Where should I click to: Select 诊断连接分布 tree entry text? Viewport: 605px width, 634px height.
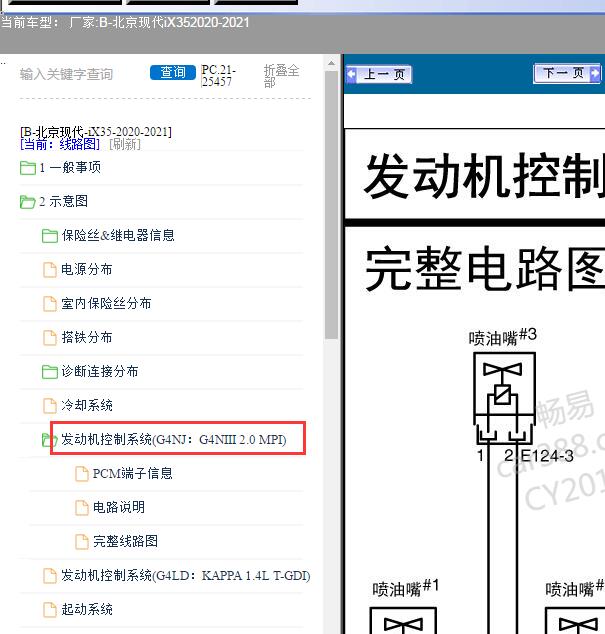[x=100, y=371]
